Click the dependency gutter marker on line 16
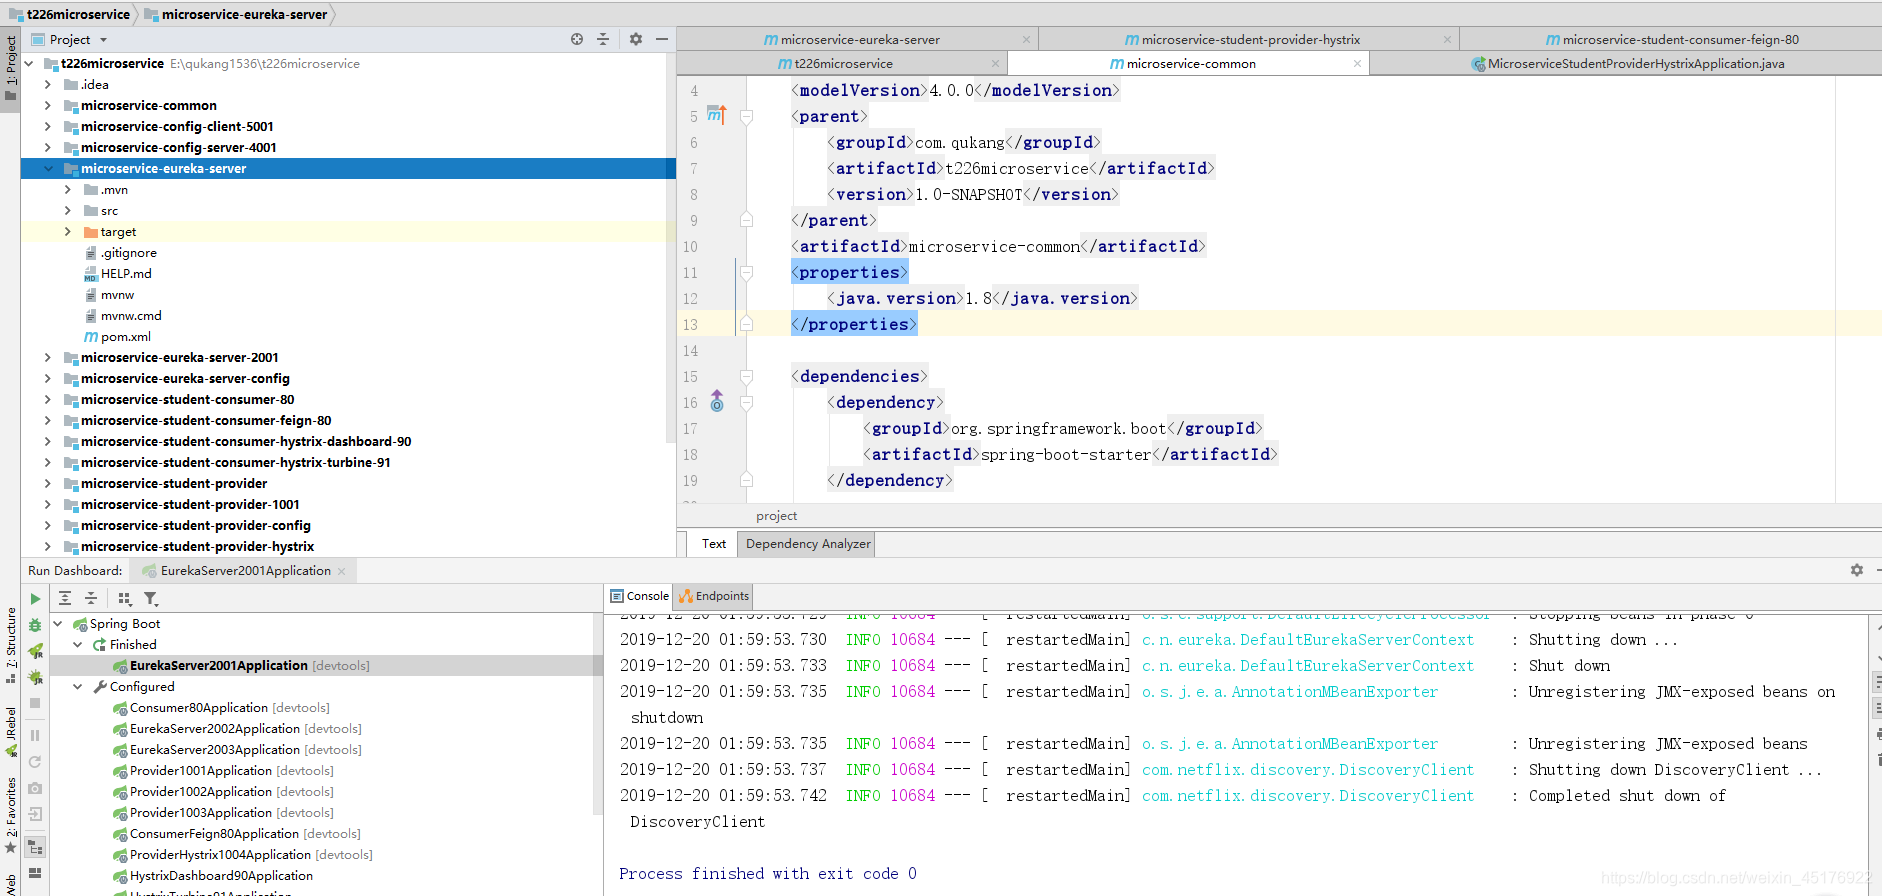 click(x=717, y=401)
